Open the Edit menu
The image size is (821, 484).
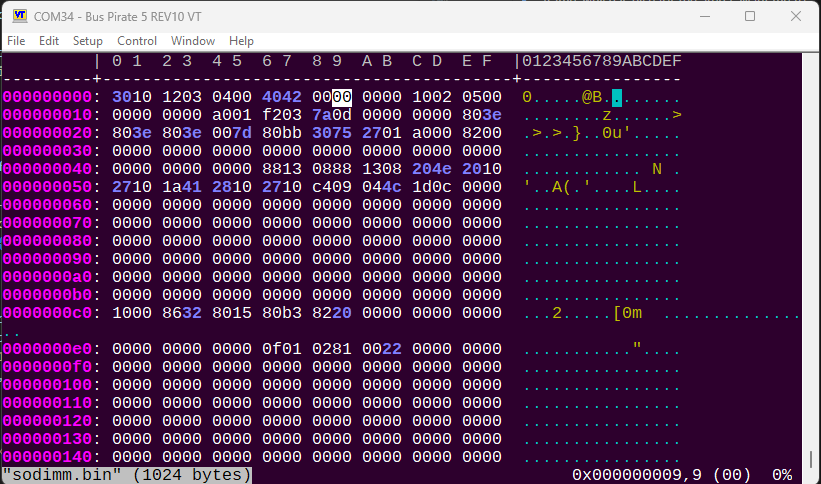tap(49, 41)
